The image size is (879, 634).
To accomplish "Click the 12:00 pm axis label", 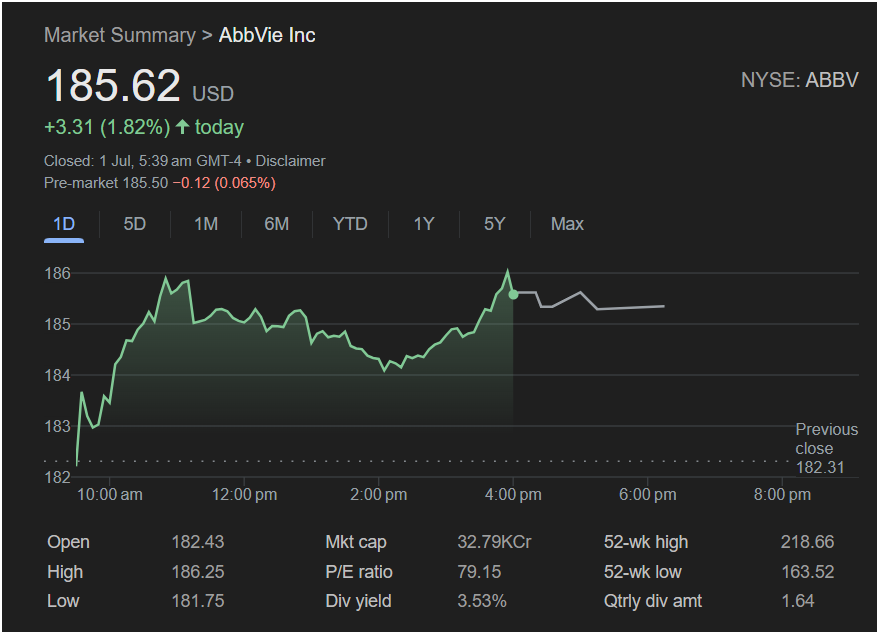I will click(244, 494).
